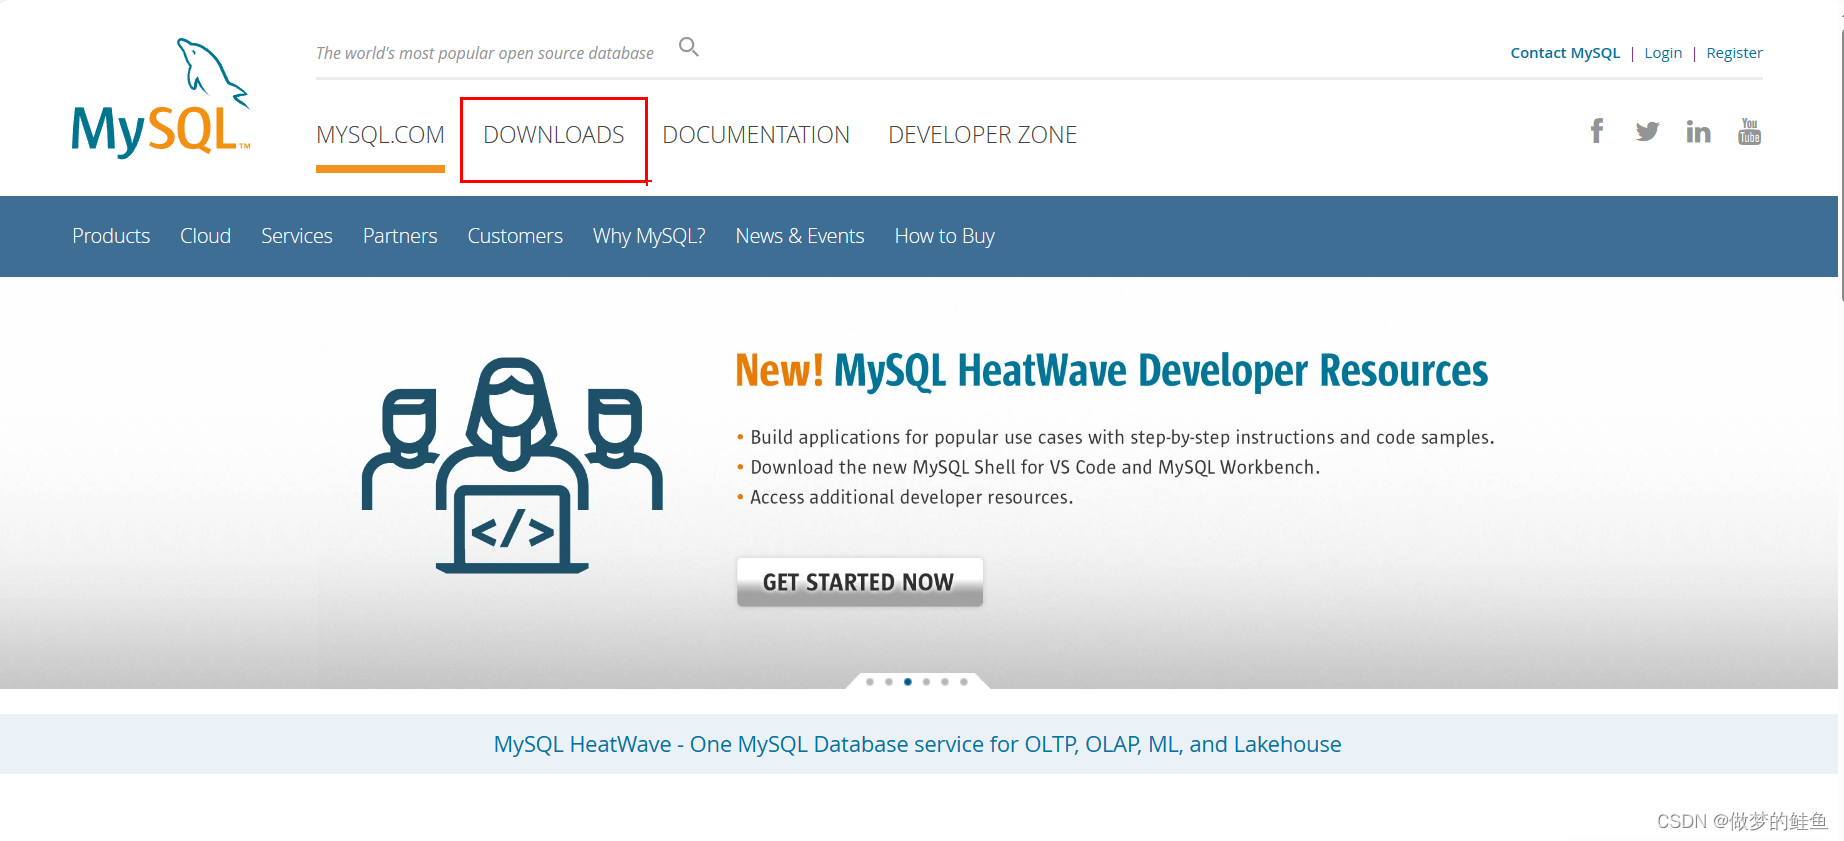This screenshot has height=841, width=1844.
Task: Go to the DOWNLOADS tab
Action: click(x=554, y=135)
